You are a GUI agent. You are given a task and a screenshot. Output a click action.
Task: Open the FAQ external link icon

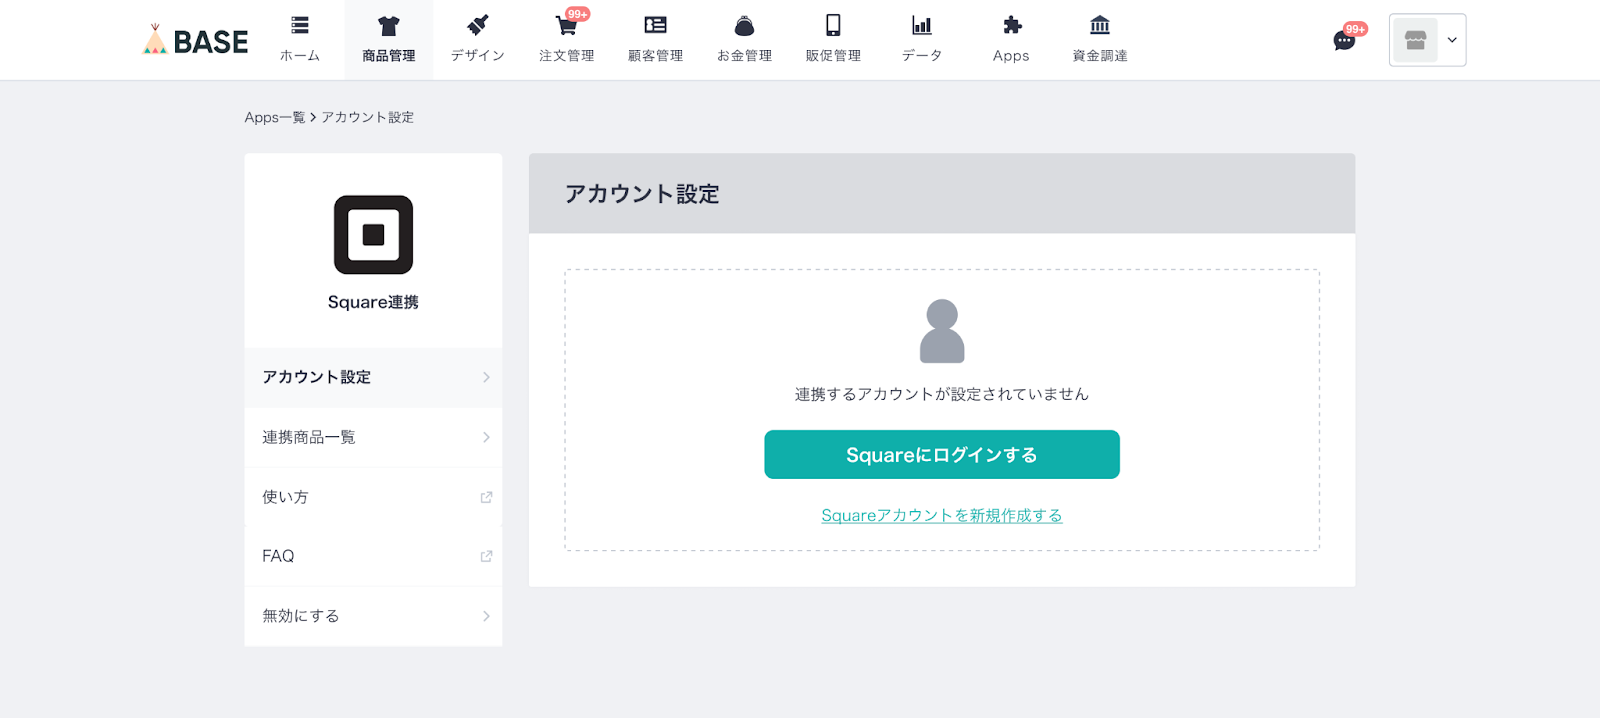(x=486, y=556)
